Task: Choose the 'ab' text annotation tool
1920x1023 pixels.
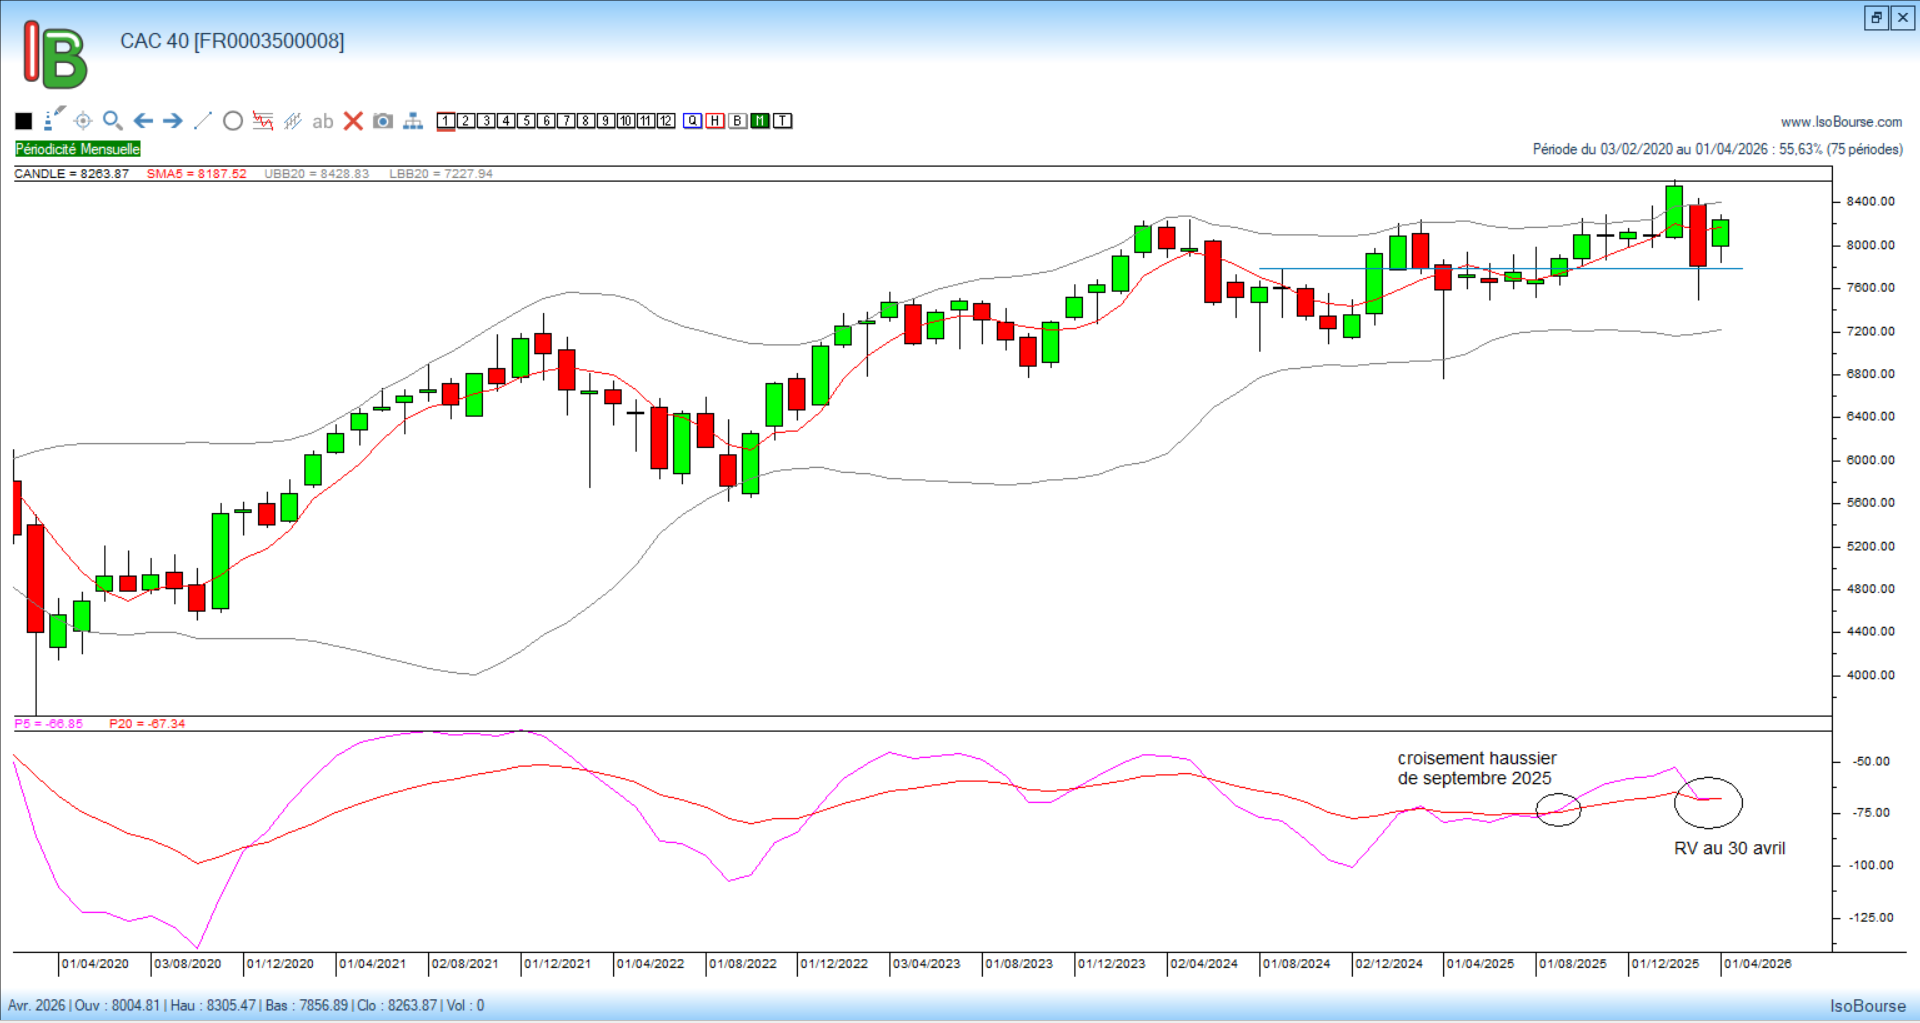Action: (322, 121)
